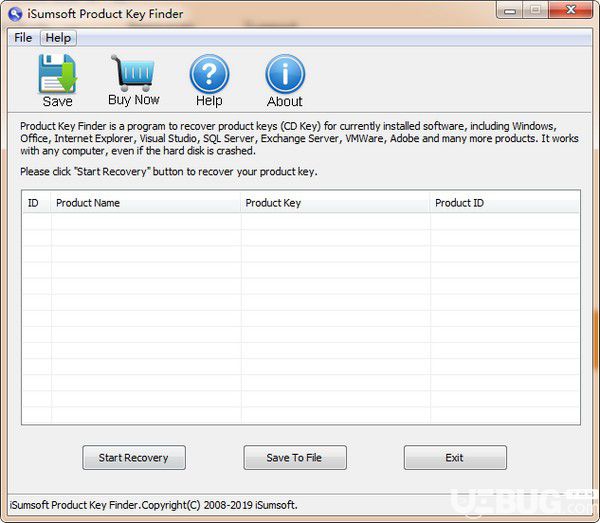Open Buy Now shopping cart icon
This screenshot has height=523, width=600.
[133, 72]
